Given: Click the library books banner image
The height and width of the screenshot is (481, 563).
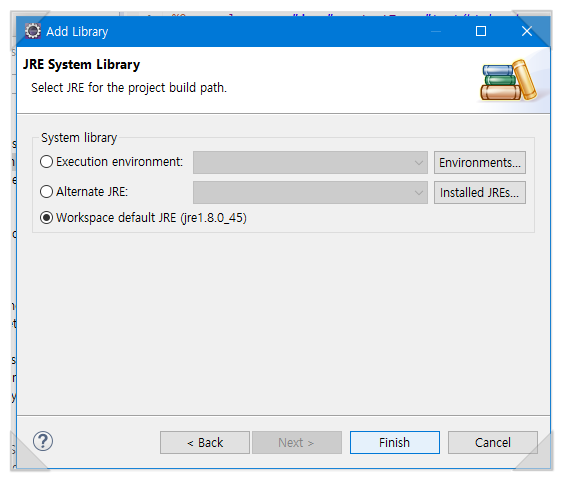Looking at the screenshot, I should (x=508, y=80).
